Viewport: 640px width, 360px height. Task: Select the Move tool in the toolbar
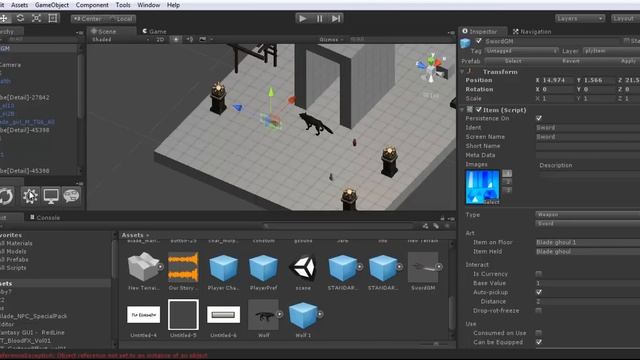coord(4,18)
